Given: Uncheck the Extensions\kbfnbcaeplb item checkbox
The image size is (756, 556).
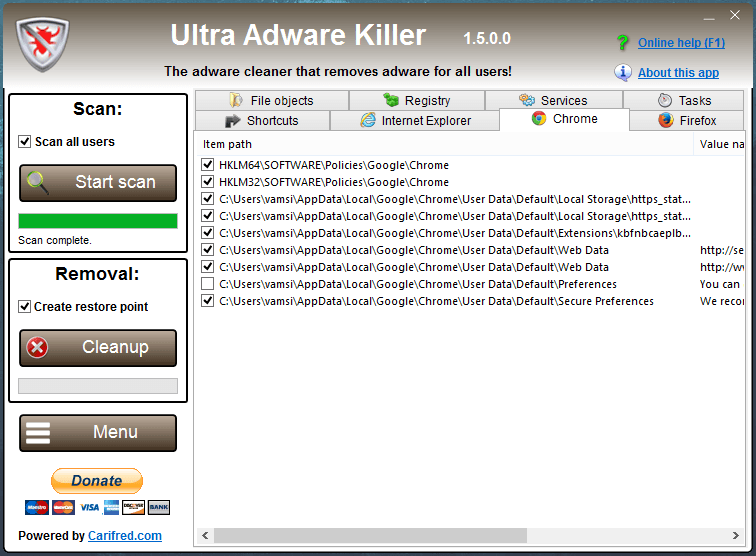Looking at the screenshot, I should point(207,233).
